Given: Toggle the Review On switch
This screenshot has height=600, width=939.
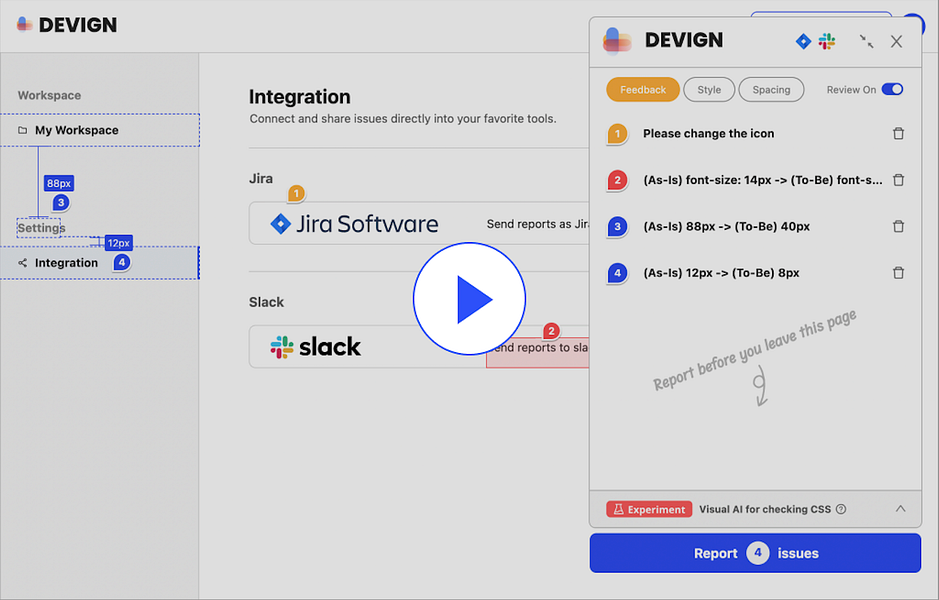Looking at the screenshot, I should (892, 89).
